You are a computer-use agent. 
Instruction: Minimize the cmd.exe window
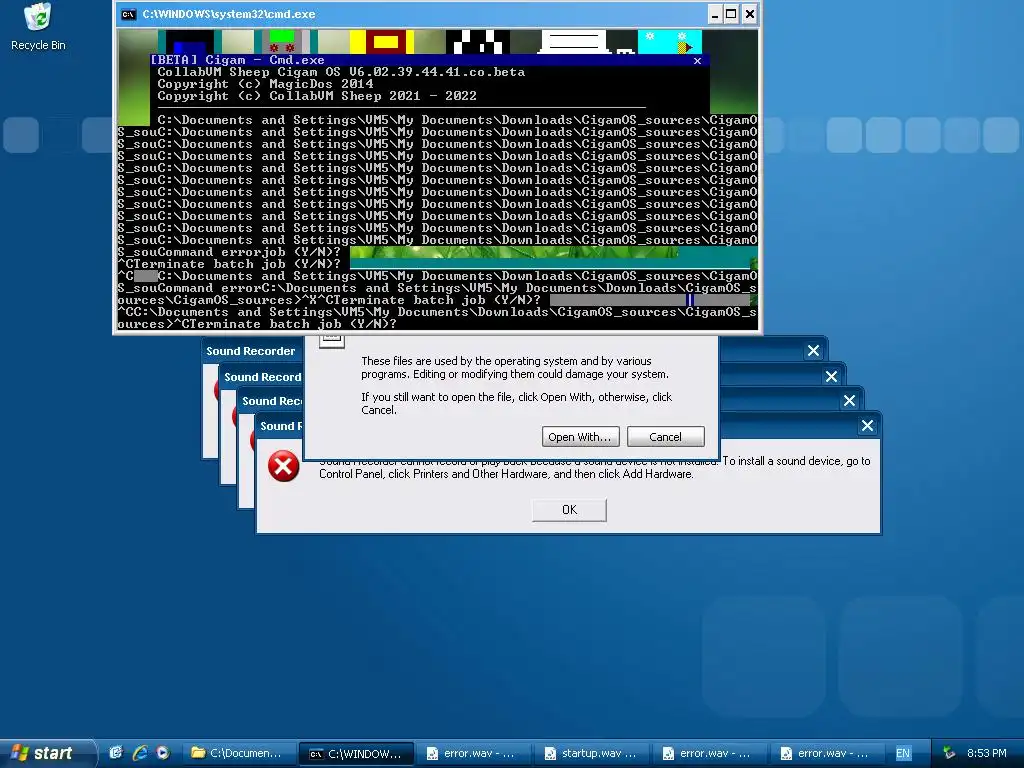715,14
